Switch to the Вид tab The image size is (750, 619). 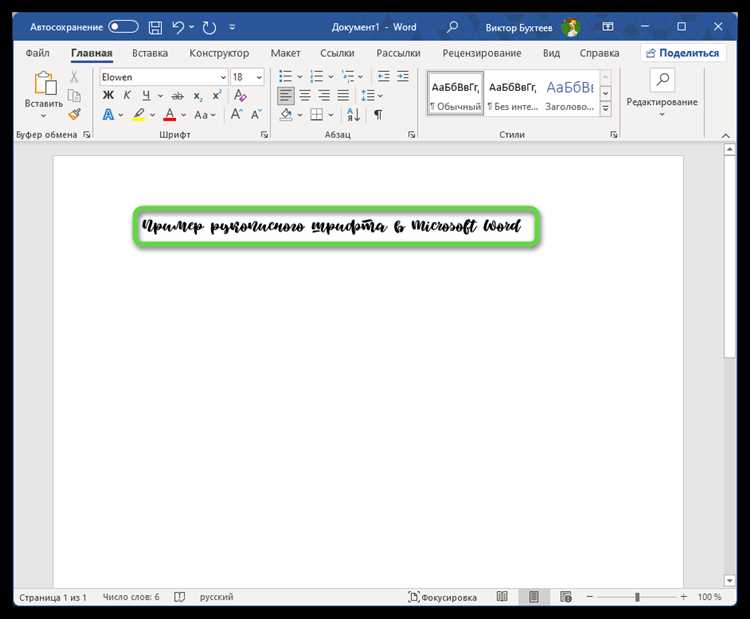[x=551, y=53]
